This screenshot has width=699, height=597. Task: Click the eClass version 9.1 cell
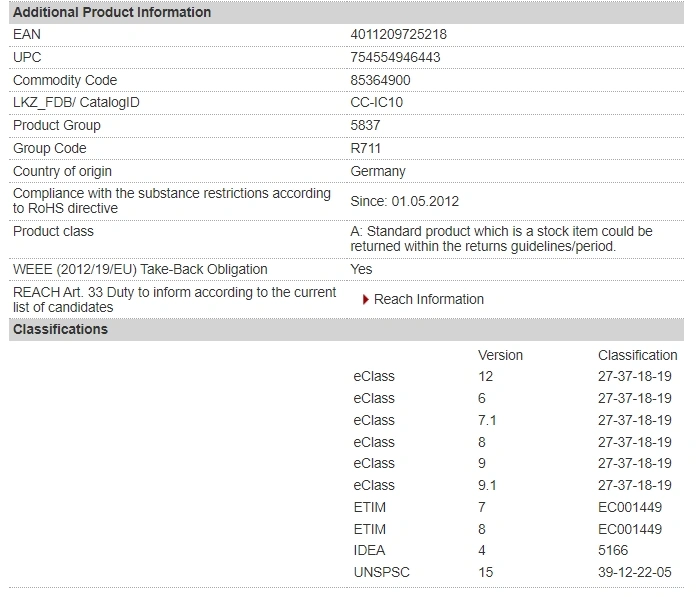tap(487, 485)
